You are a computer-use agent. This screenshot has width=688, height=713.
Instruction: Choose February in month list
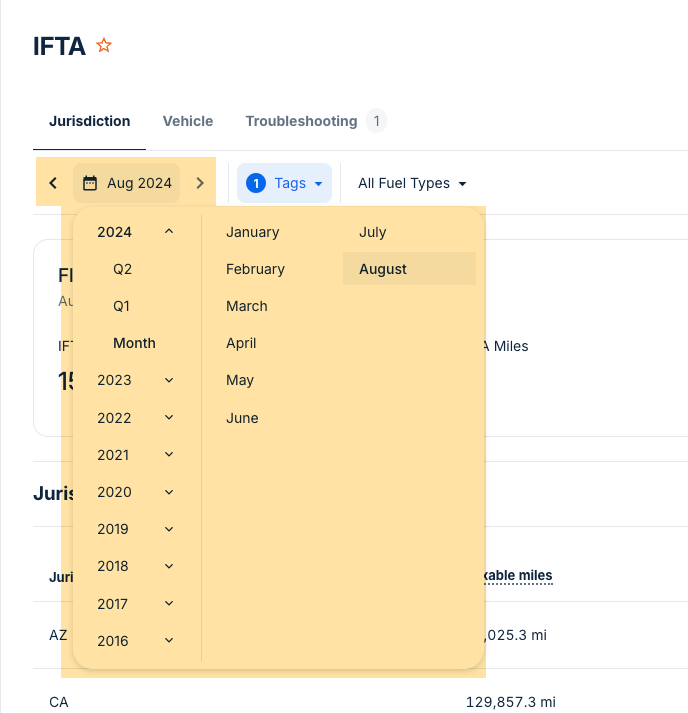[x=256, y=269]
